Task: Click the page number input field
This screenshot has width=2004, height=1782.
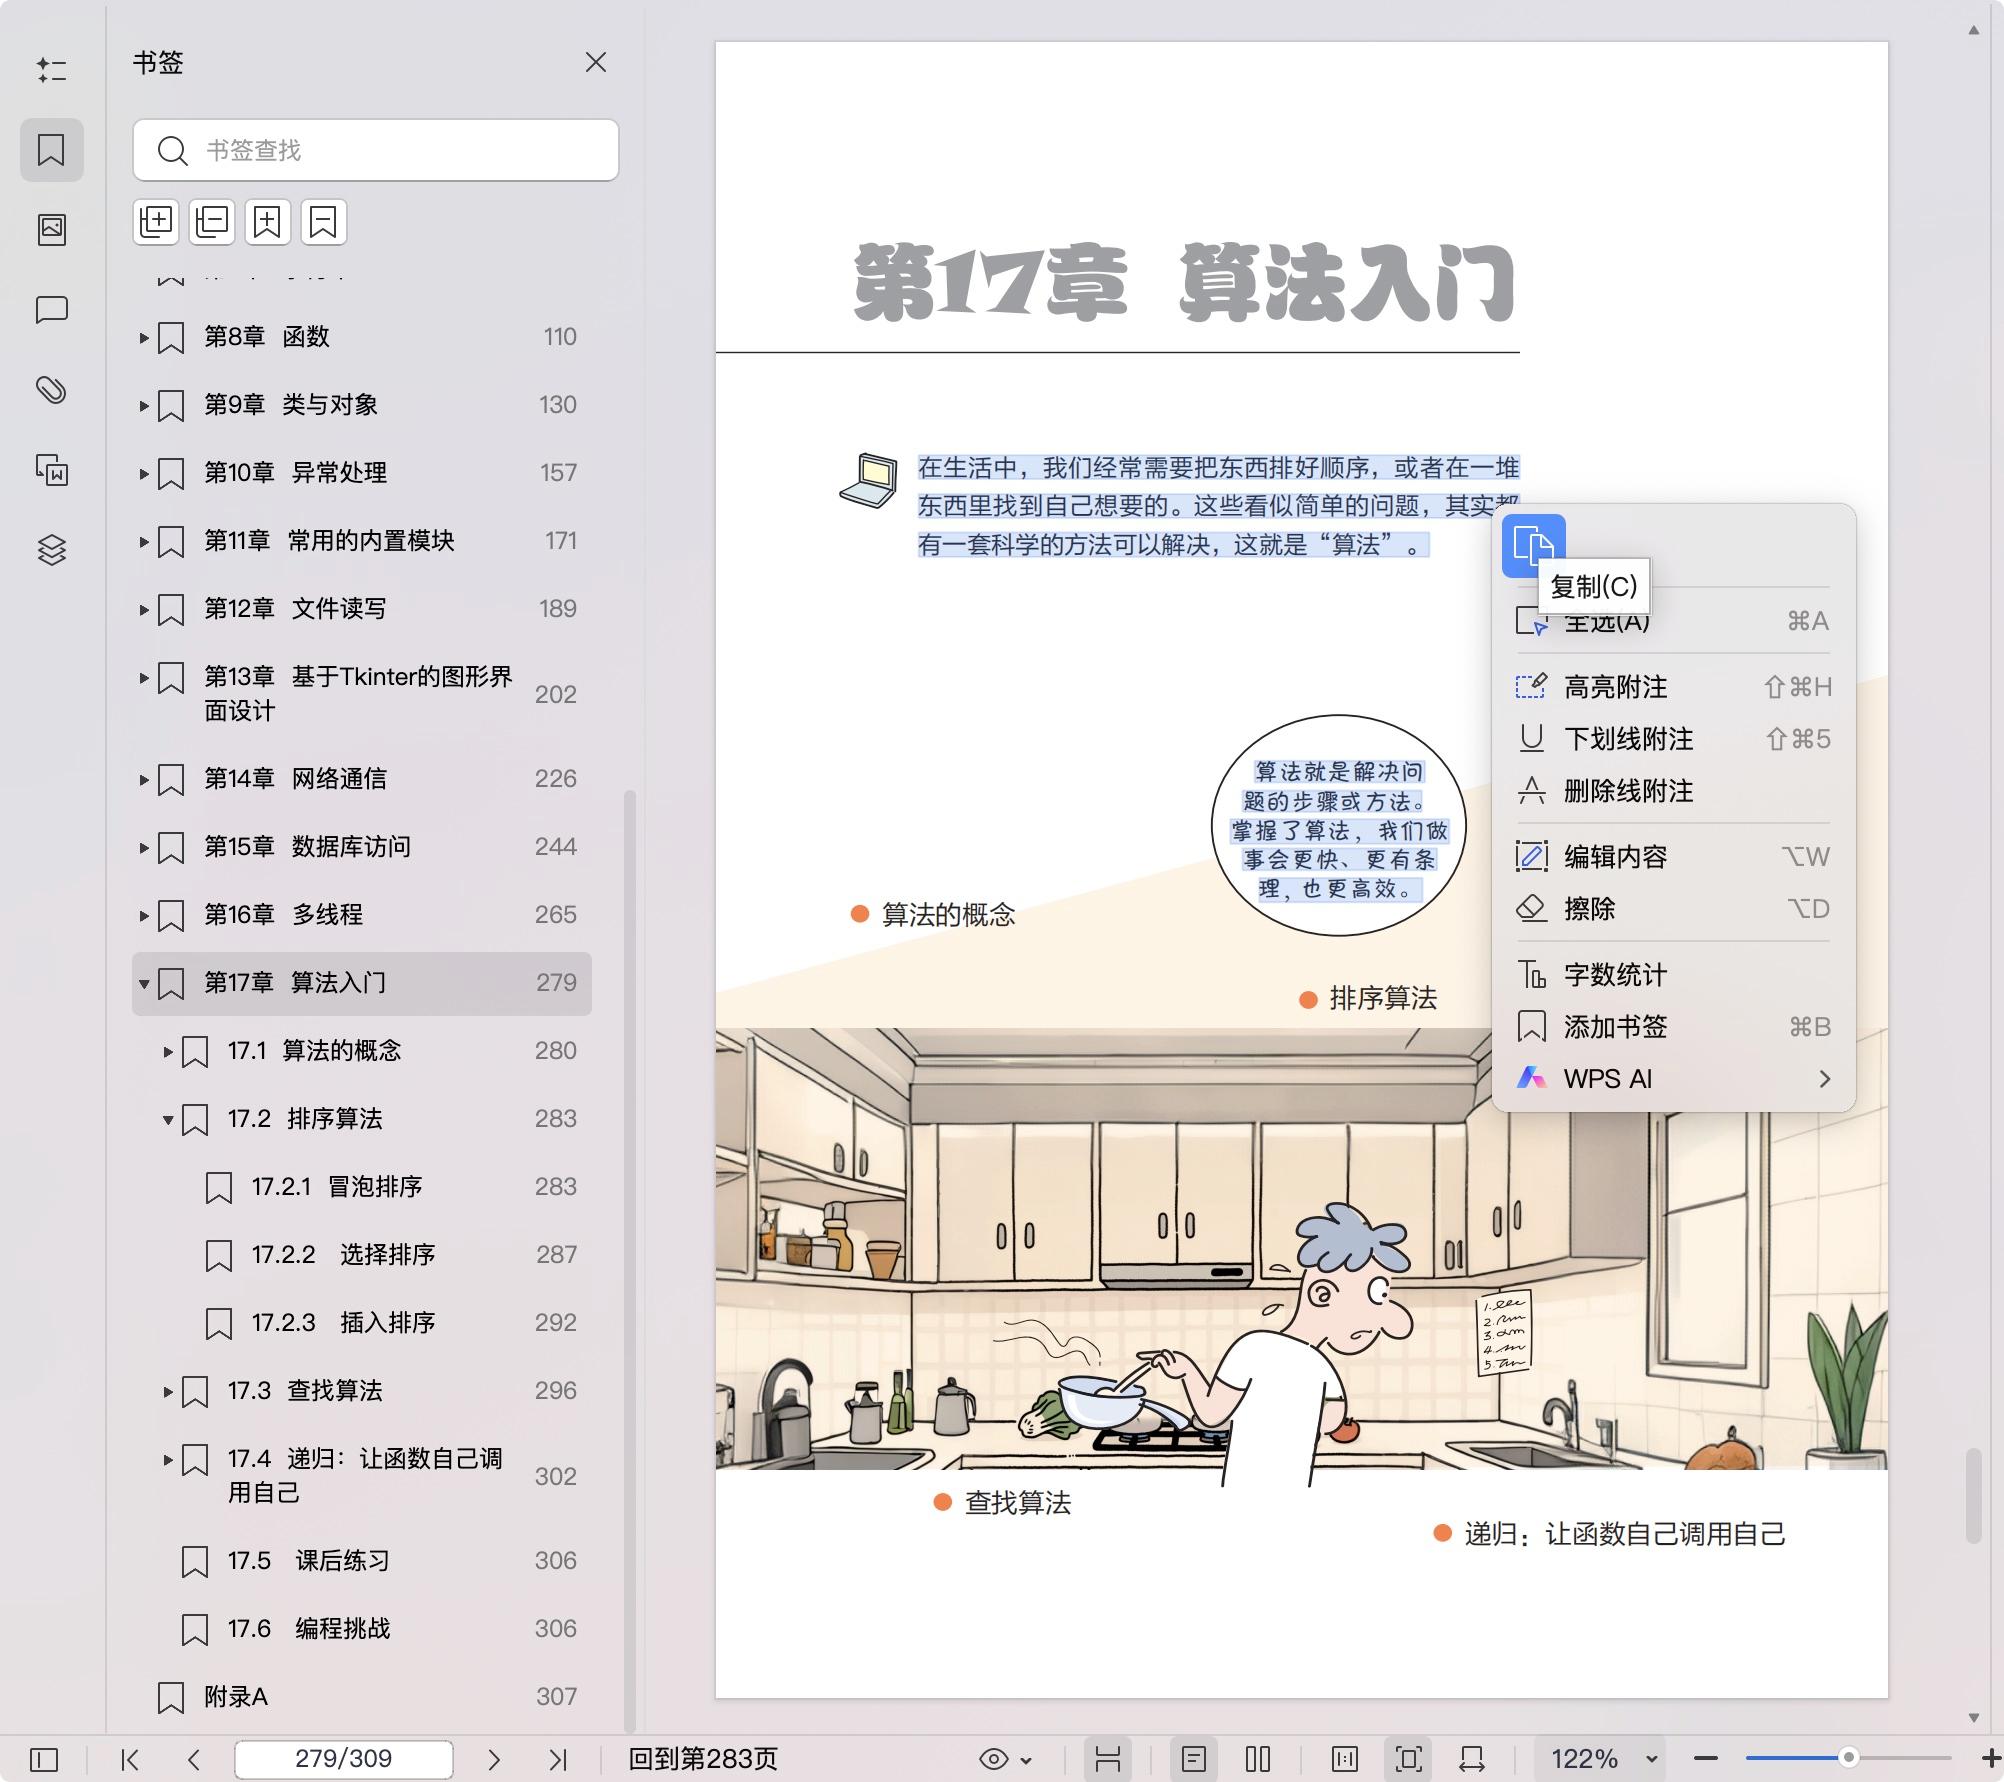Action: pyautogui.click(x=343, y=1758)
